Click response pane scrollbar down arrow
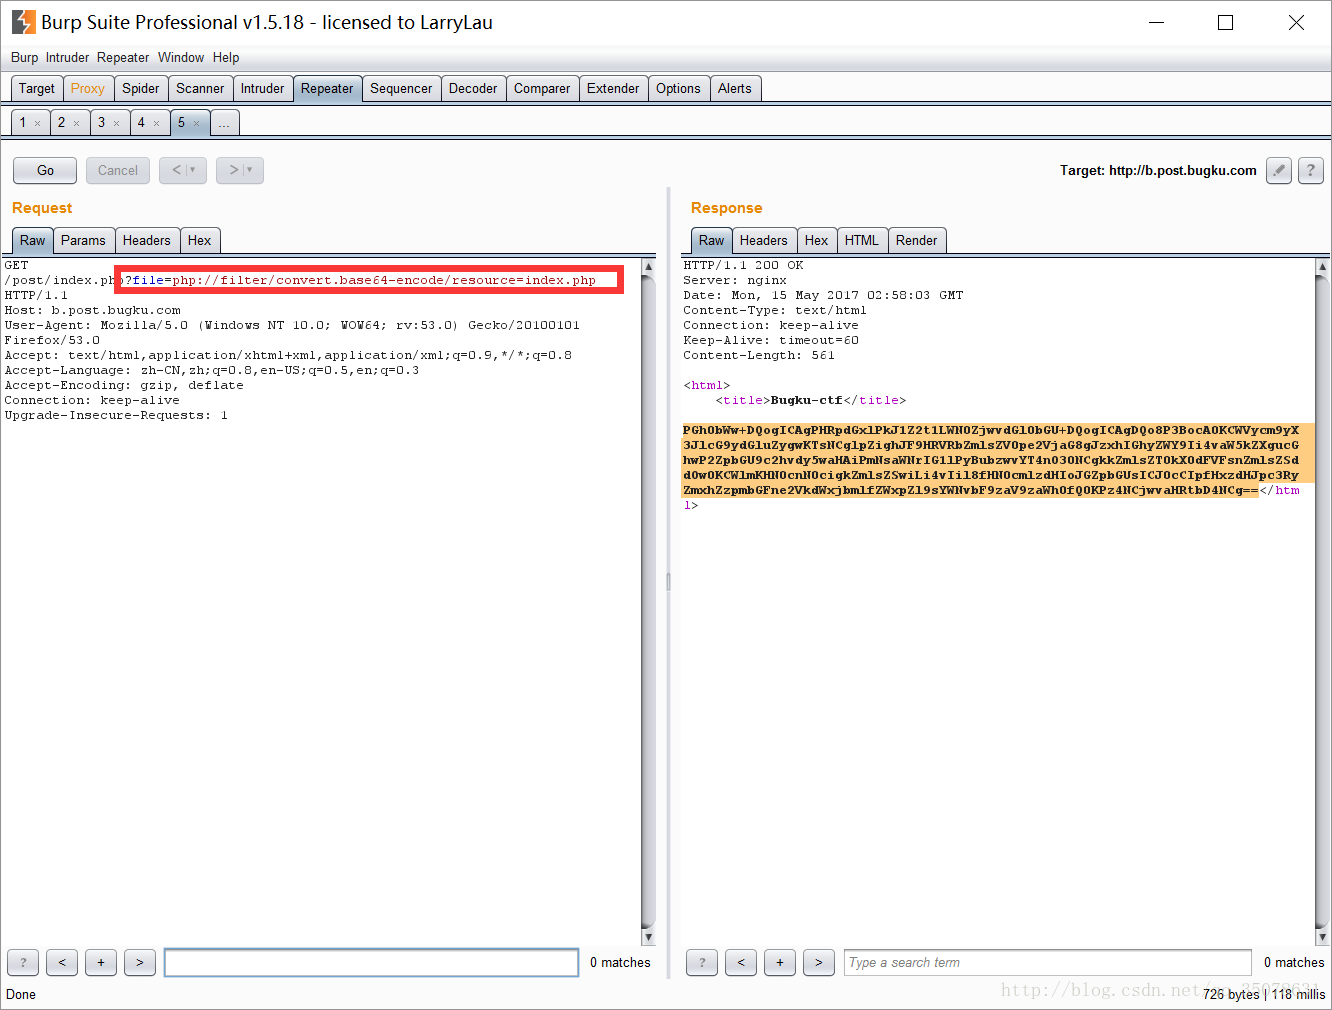 pos(1322,937)
